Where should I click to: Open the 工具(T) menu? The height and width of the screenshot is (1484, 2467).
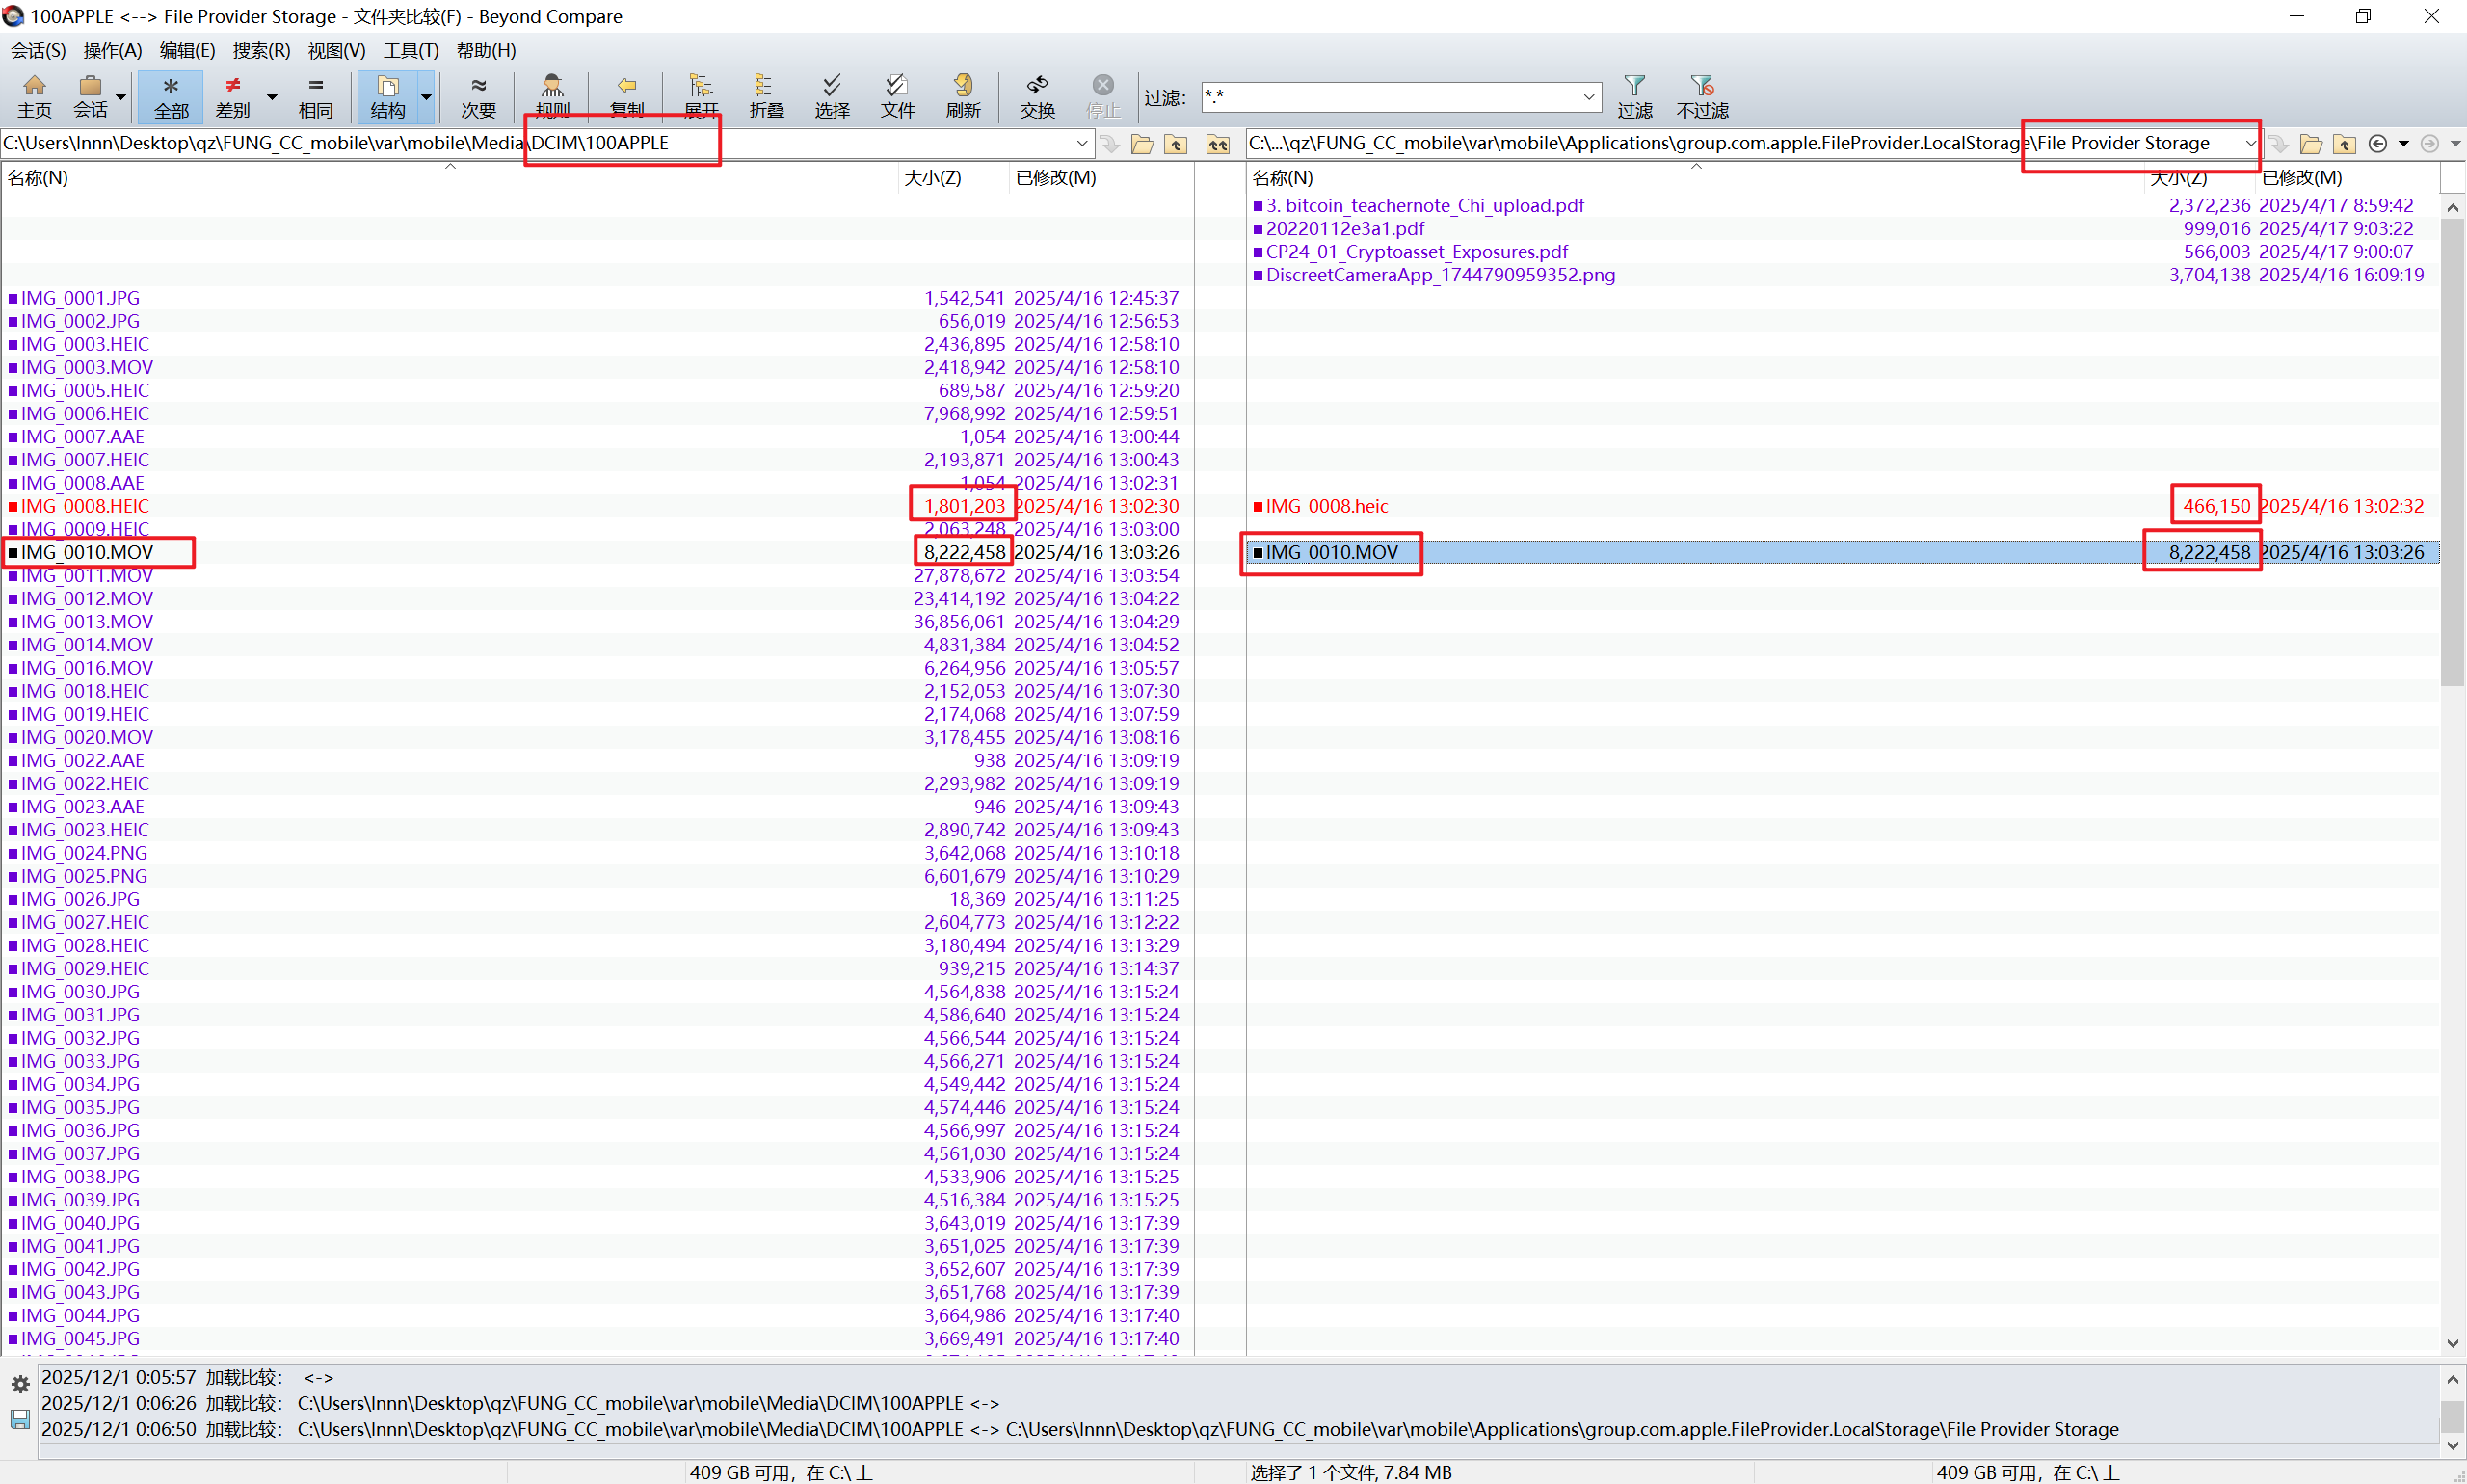pyautogui.click(x=410, y=50)
